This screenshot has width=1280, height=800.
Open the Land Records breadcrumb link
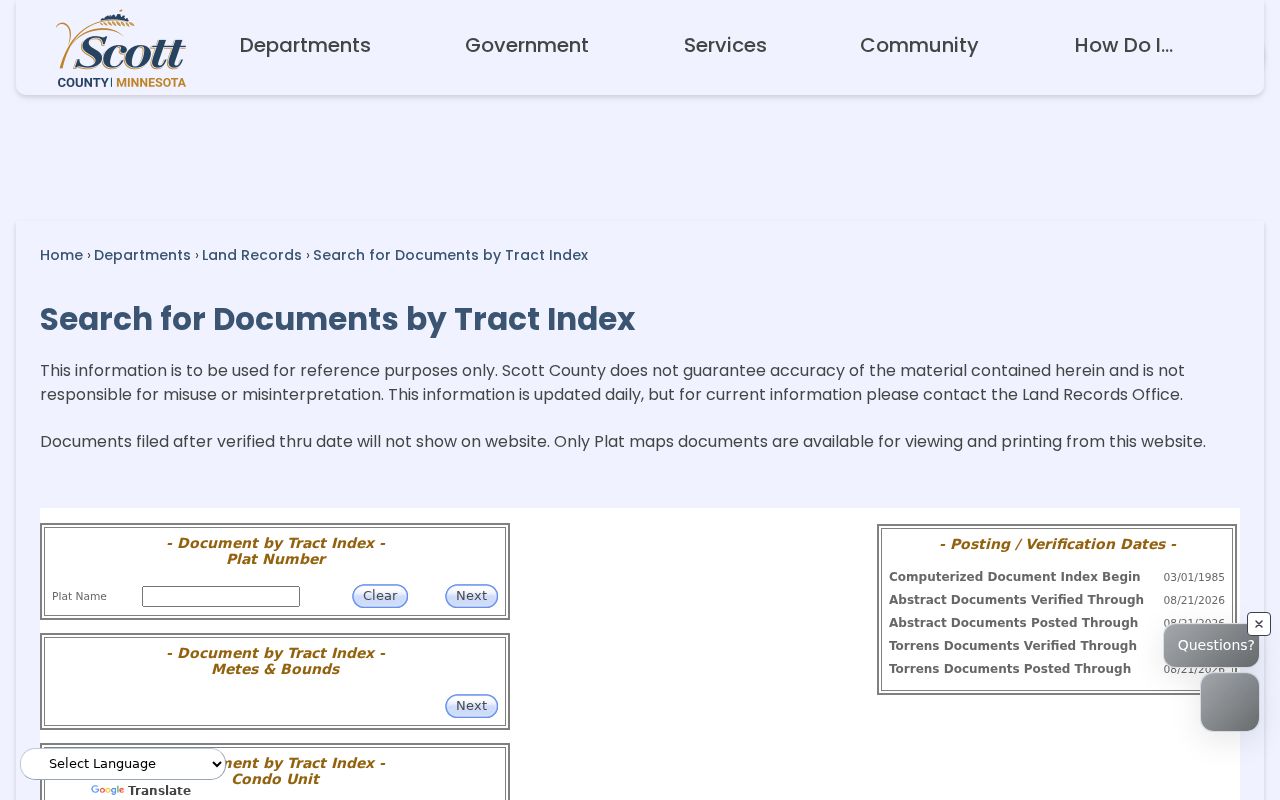coord(252,255)
